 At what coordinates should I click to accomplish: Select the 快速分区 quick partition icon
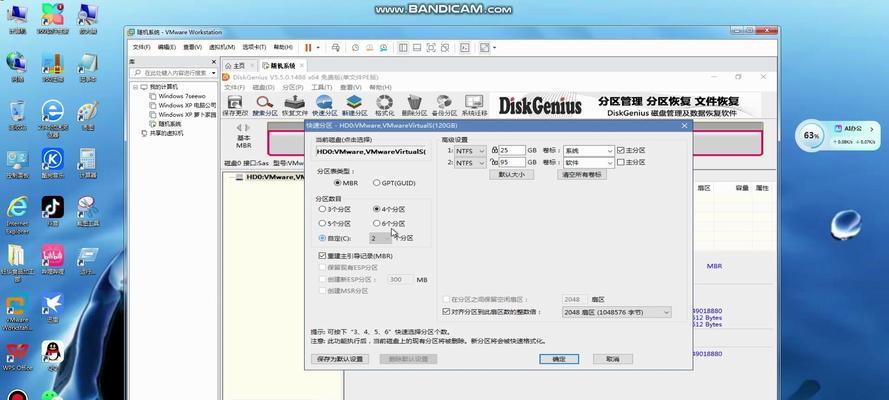(x=324, y=105)
